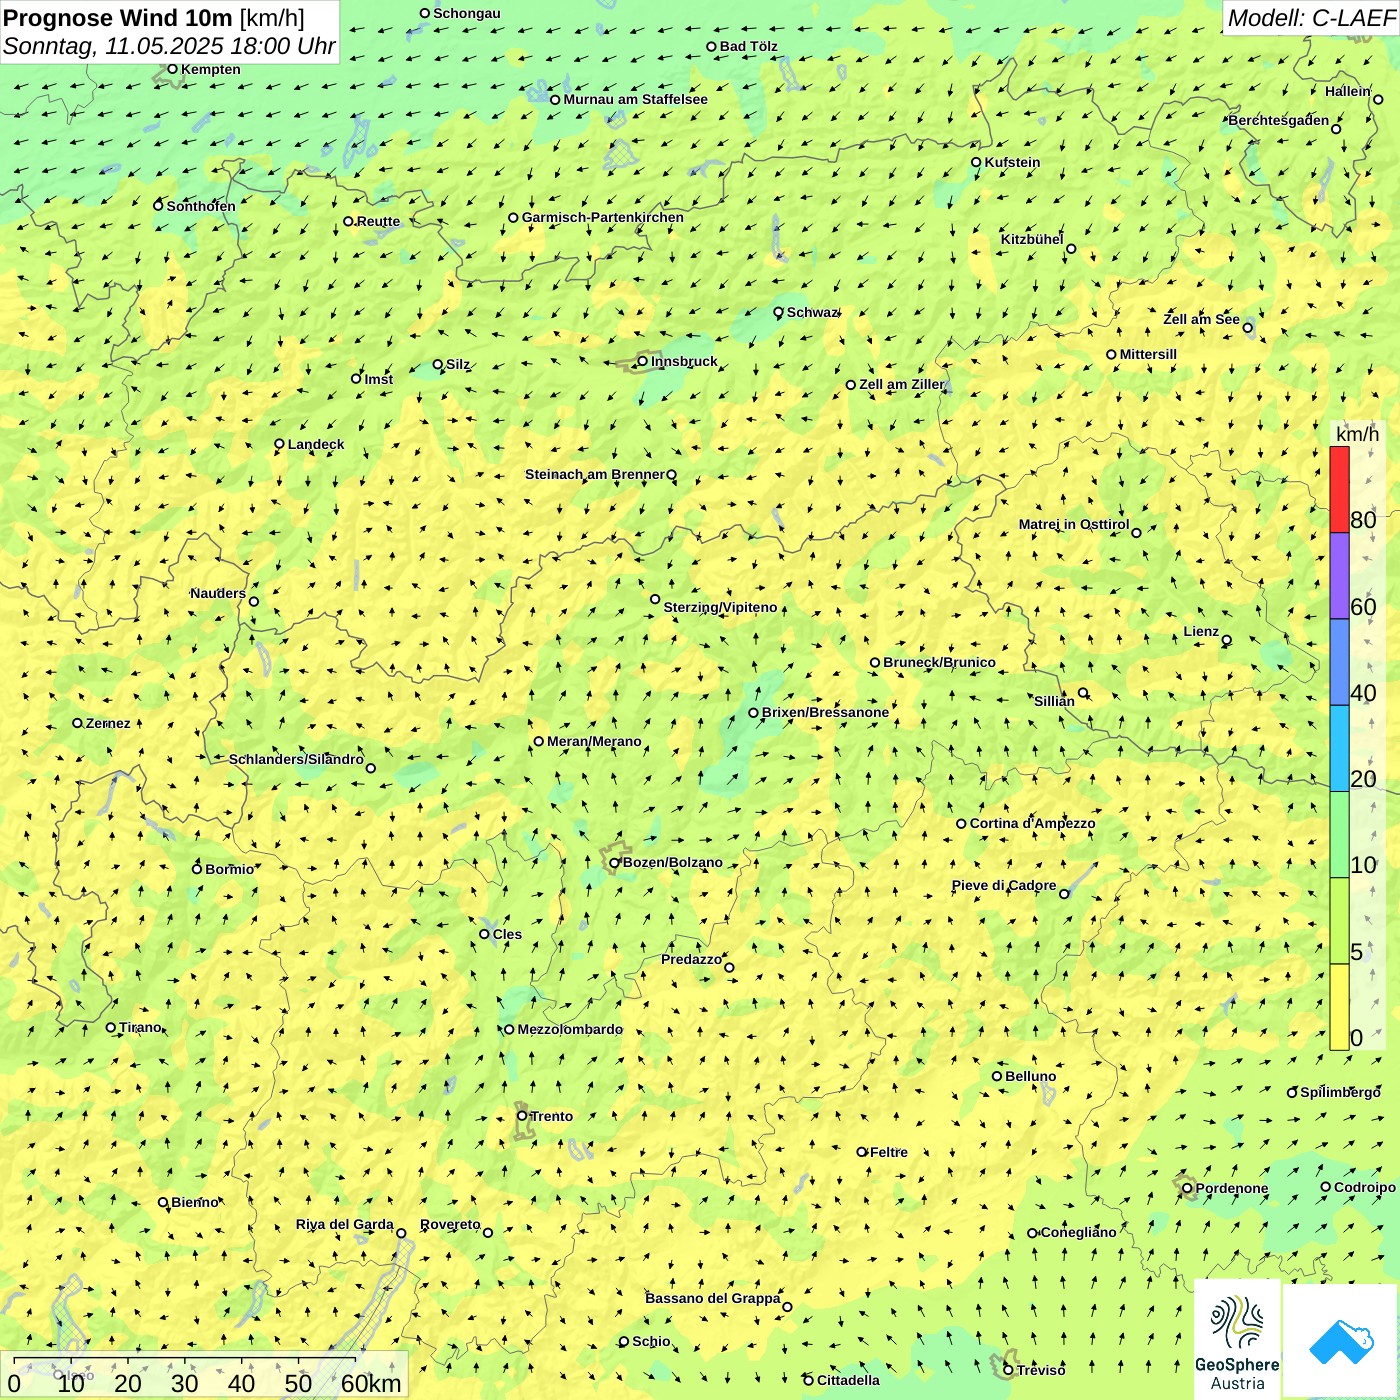Click the '60km' scale bar label

pos(371,1383)
